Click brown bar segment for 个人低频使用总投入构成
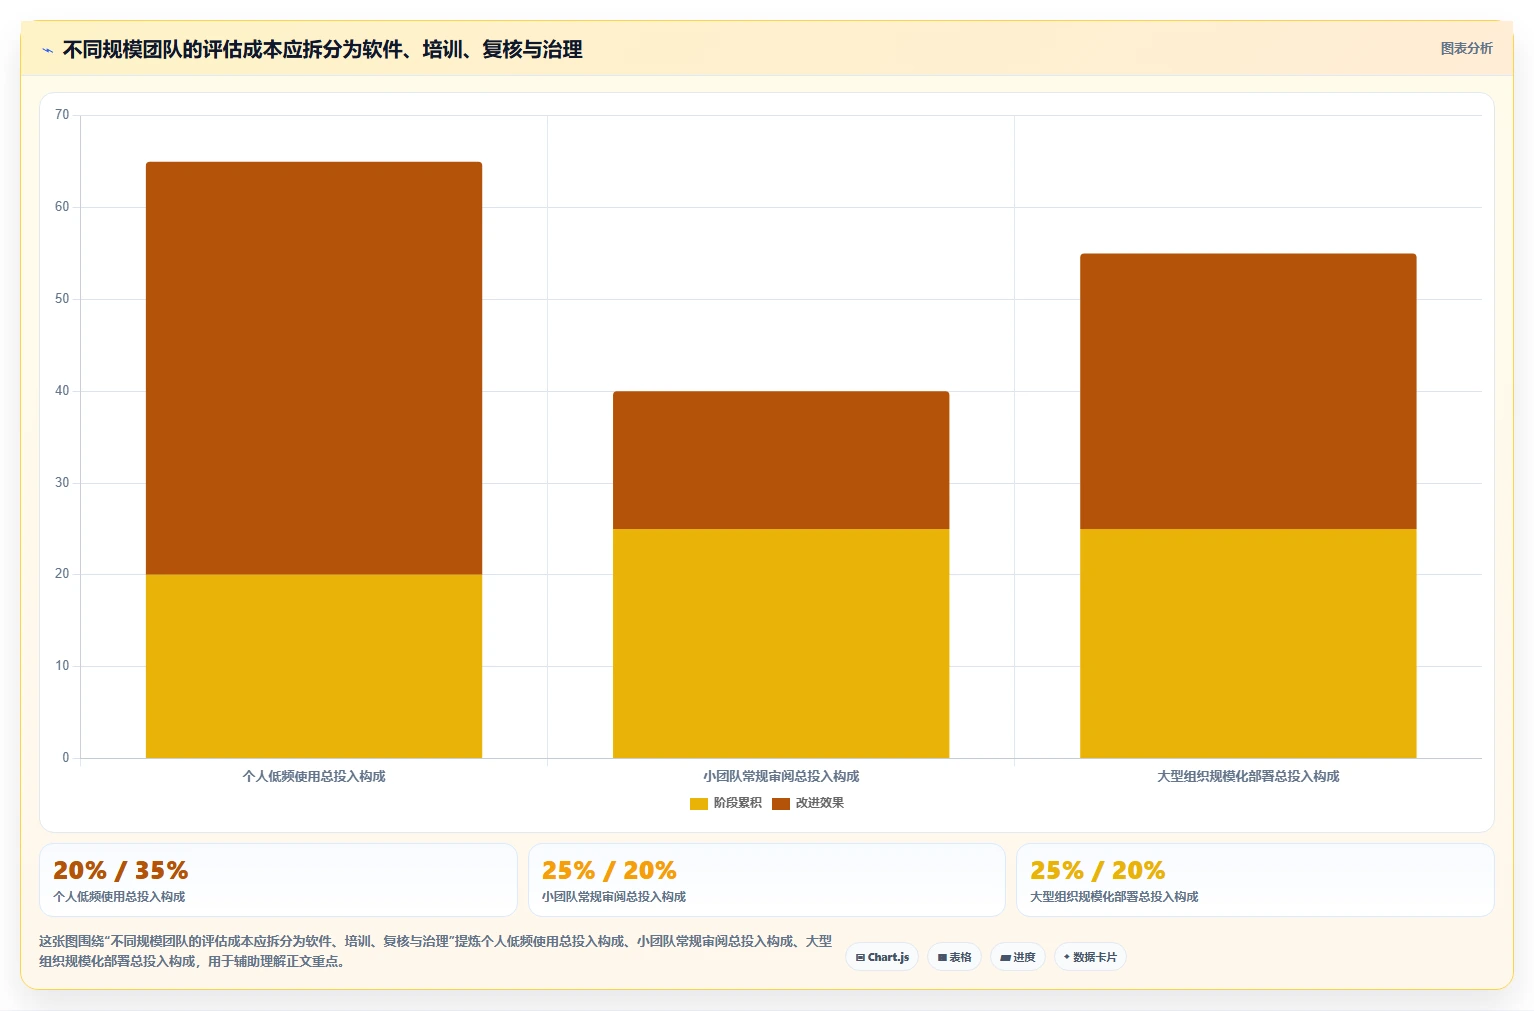The width and height of the screenshot is (1534, 1011). point(314,368)
